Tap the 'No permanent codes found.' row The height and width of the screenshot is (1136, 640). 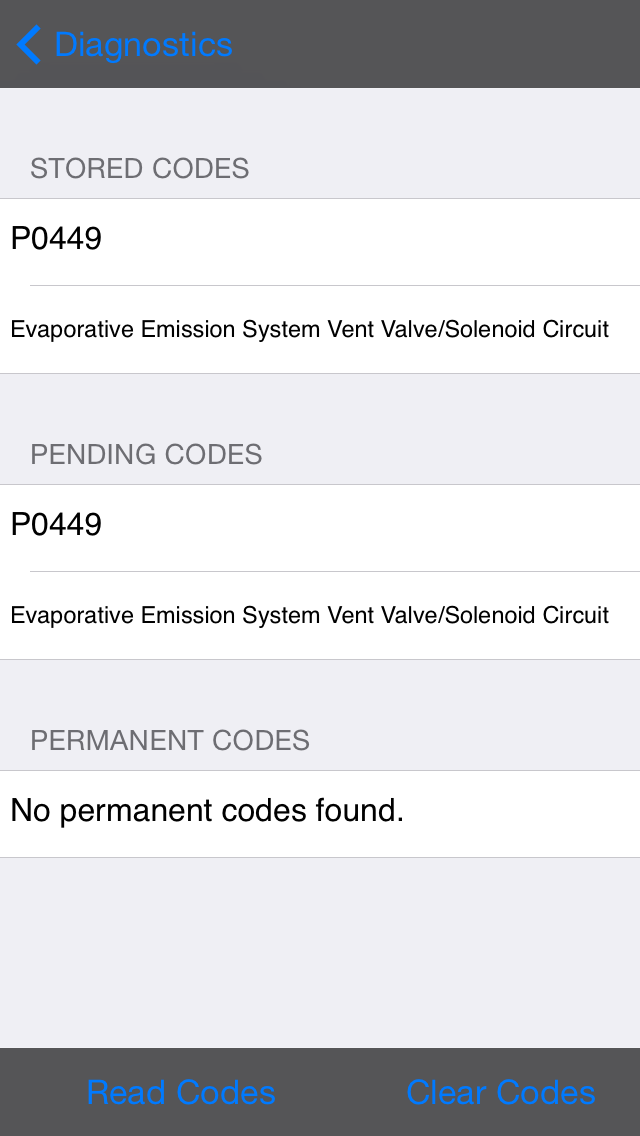(207, 812)
